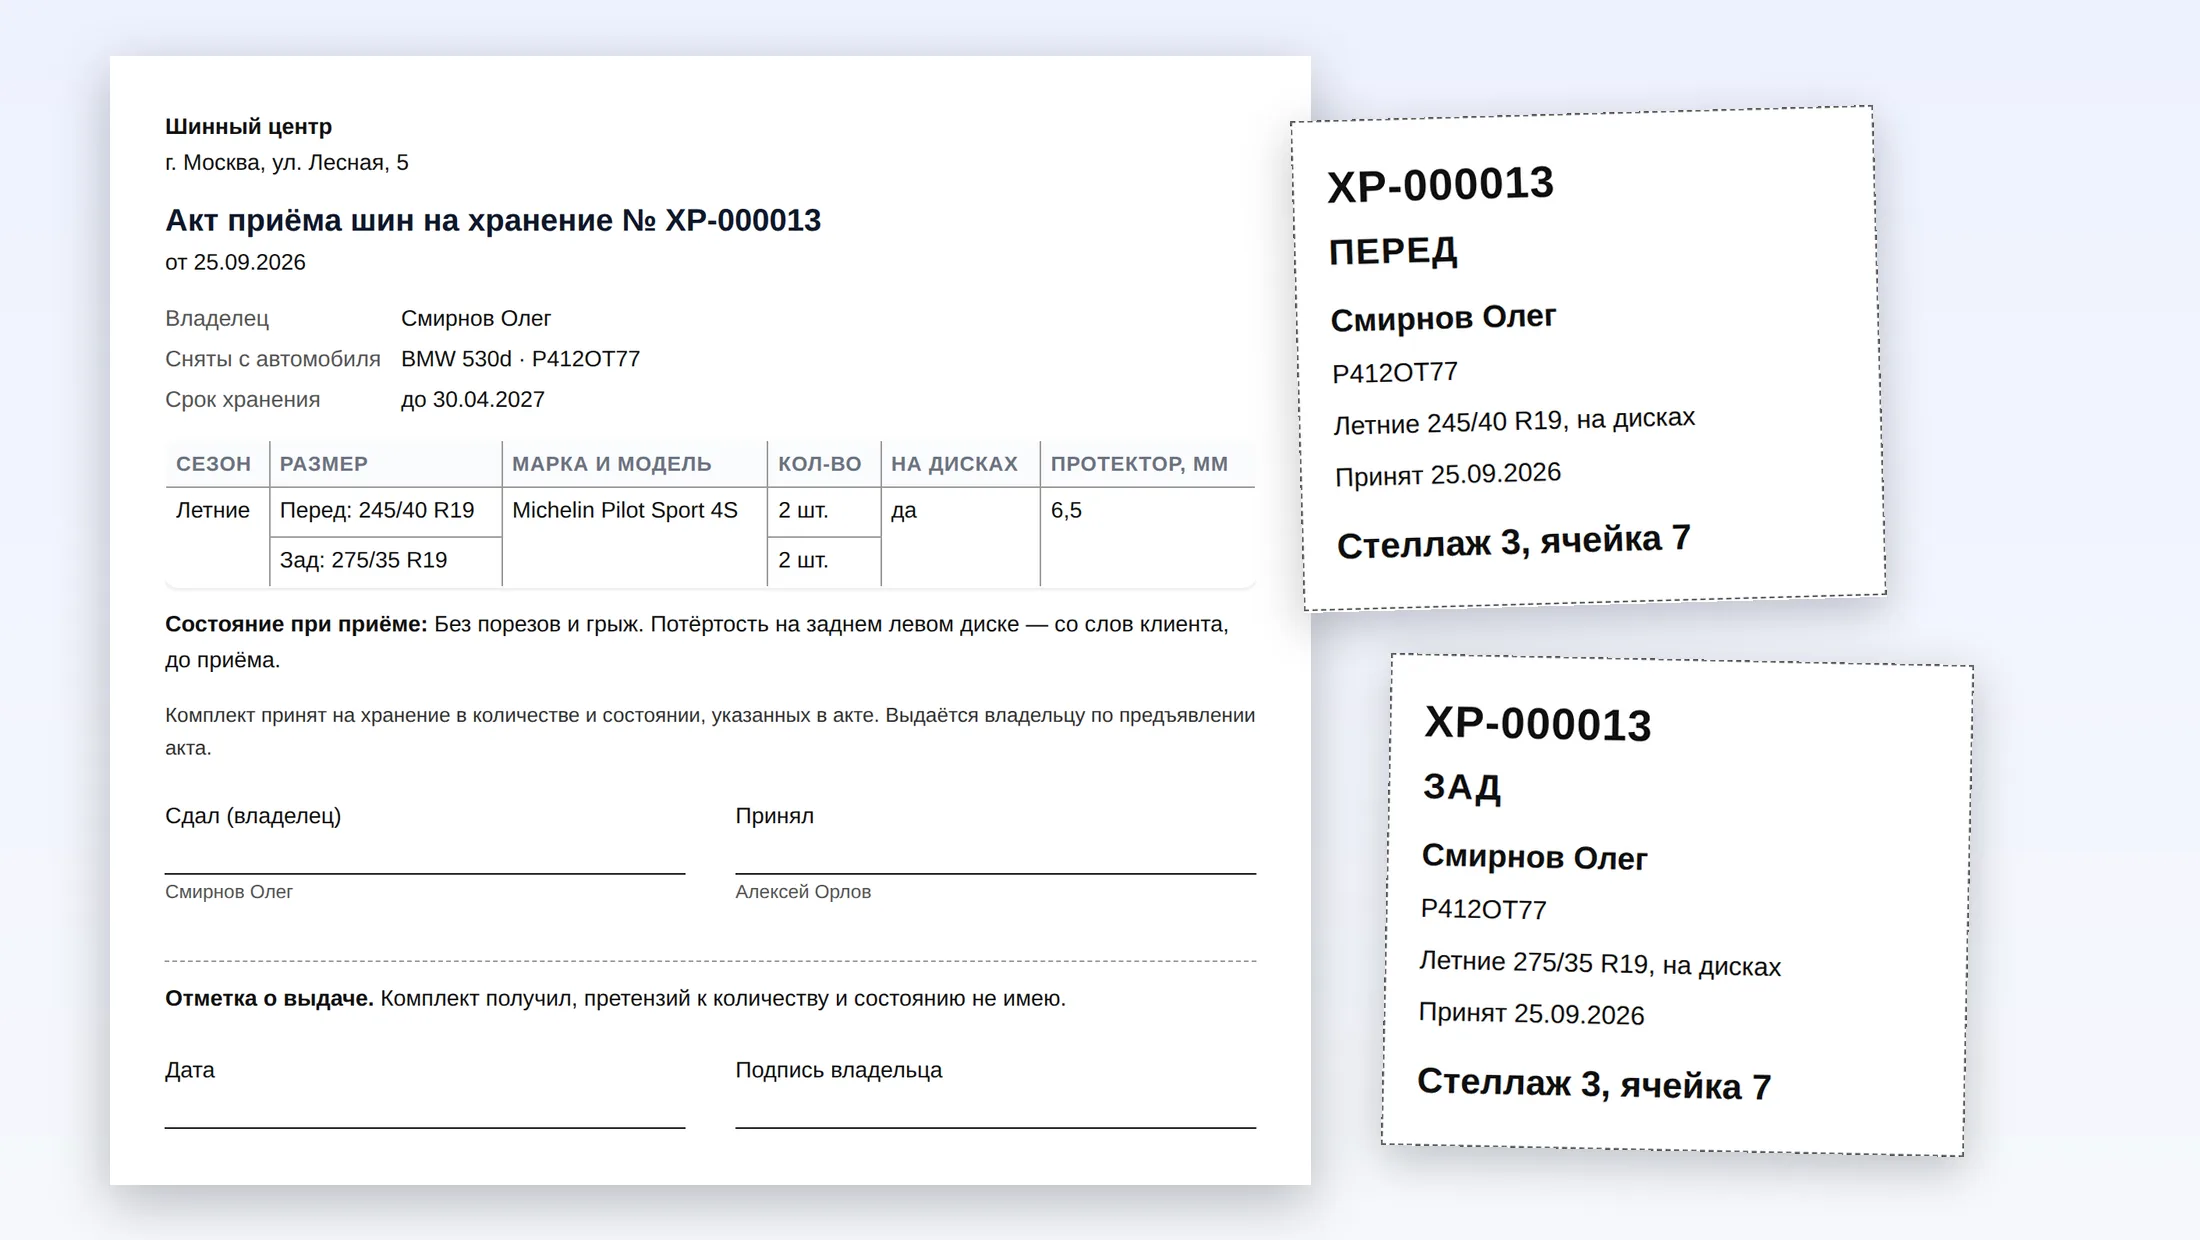
Task: Click 'Р412ОТ77' plate on the ПЕРЕД tag
Action: (x=1395, y=373)
